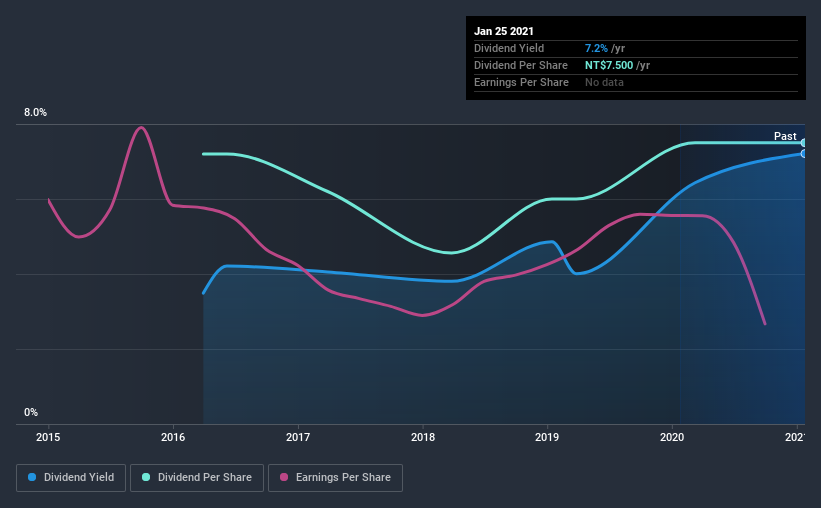Viewport: 821px width, 508px height.
Task: Click the teal Dividend Per Share legend dot
Action: point(146,477)
